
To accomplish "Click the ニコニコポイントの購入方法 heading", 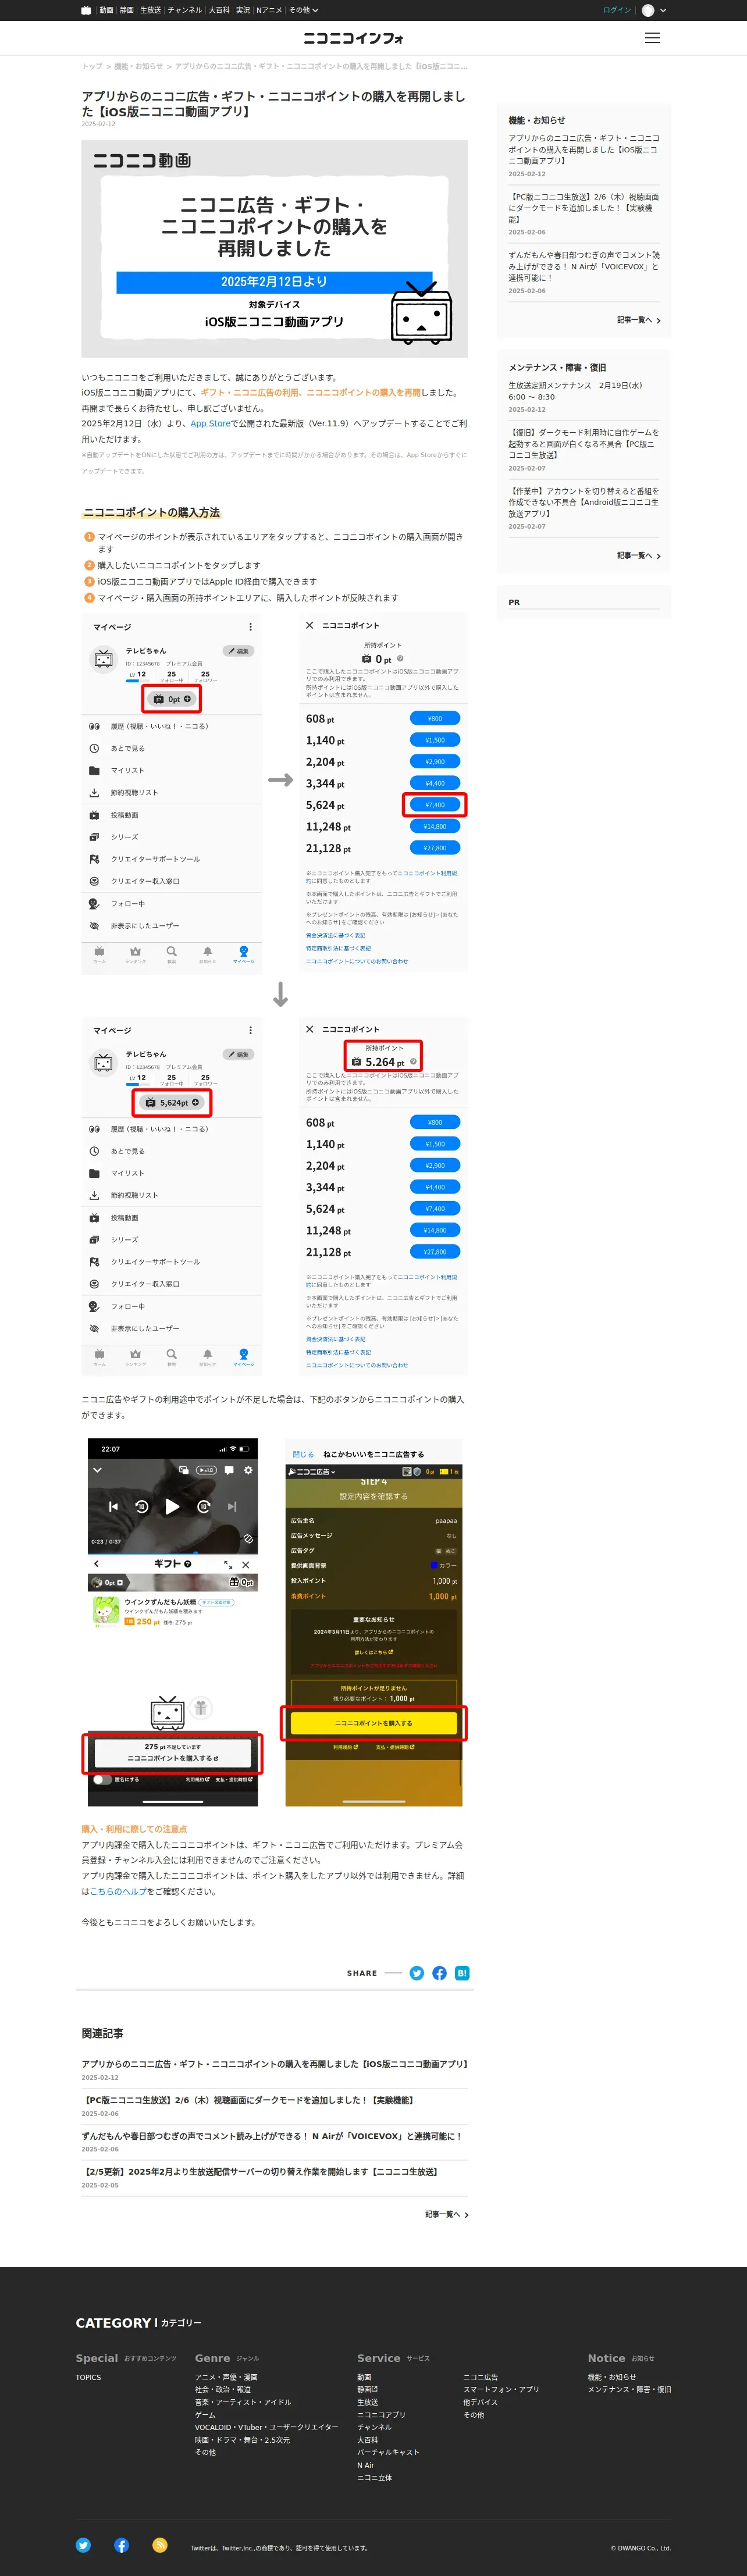I will (x=152, y=512).
